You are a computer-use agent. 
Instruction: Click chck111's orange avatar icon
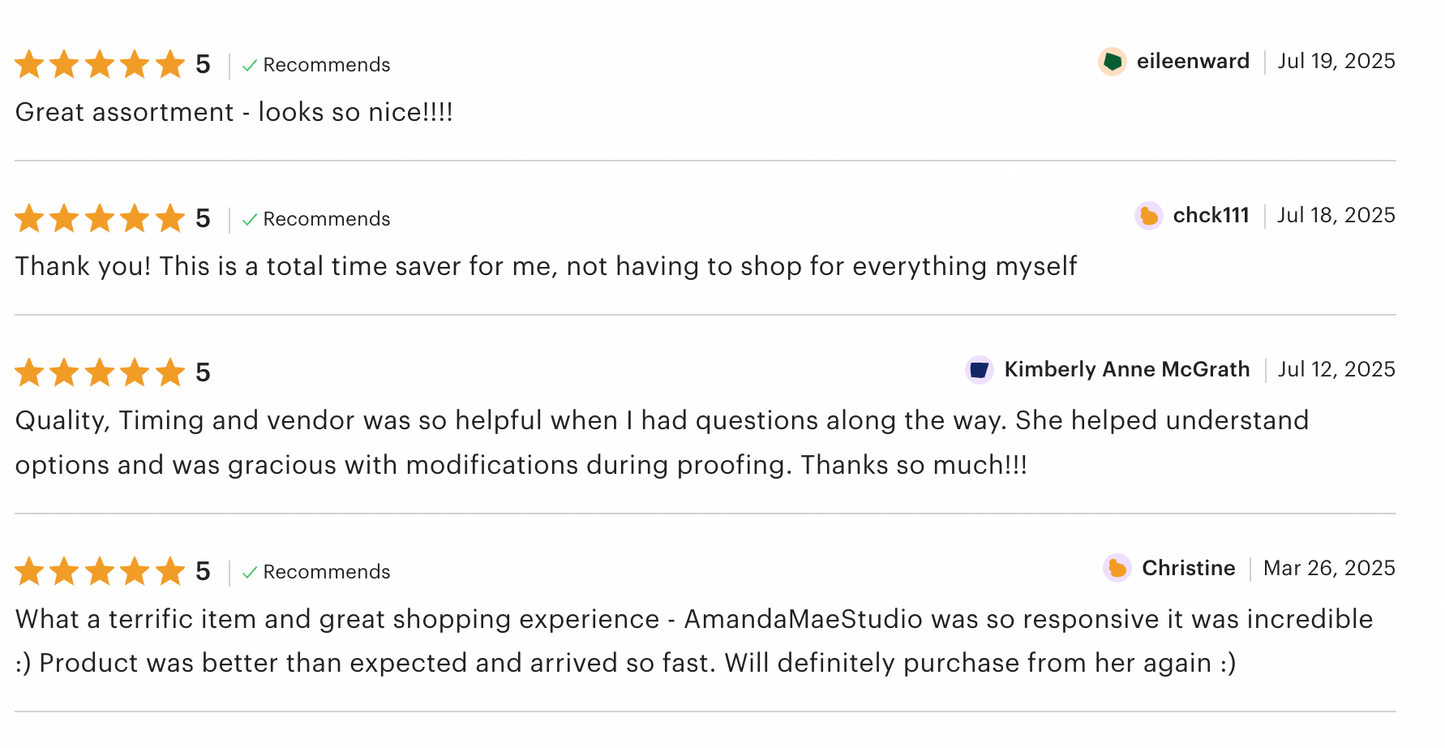(x=1149, y=216)
